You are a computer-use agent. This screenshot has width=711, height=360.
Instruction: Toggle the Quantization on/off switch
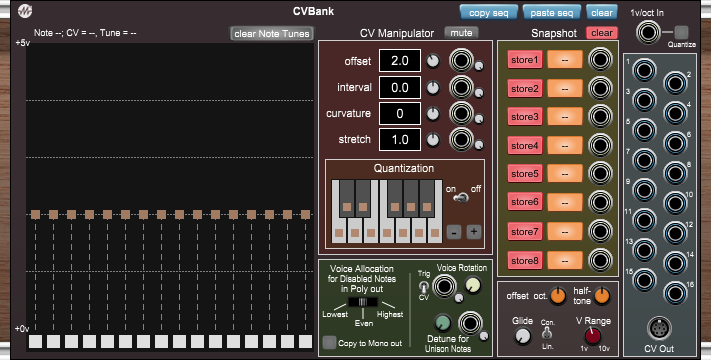pyautogui.click(x=462, y=198)
